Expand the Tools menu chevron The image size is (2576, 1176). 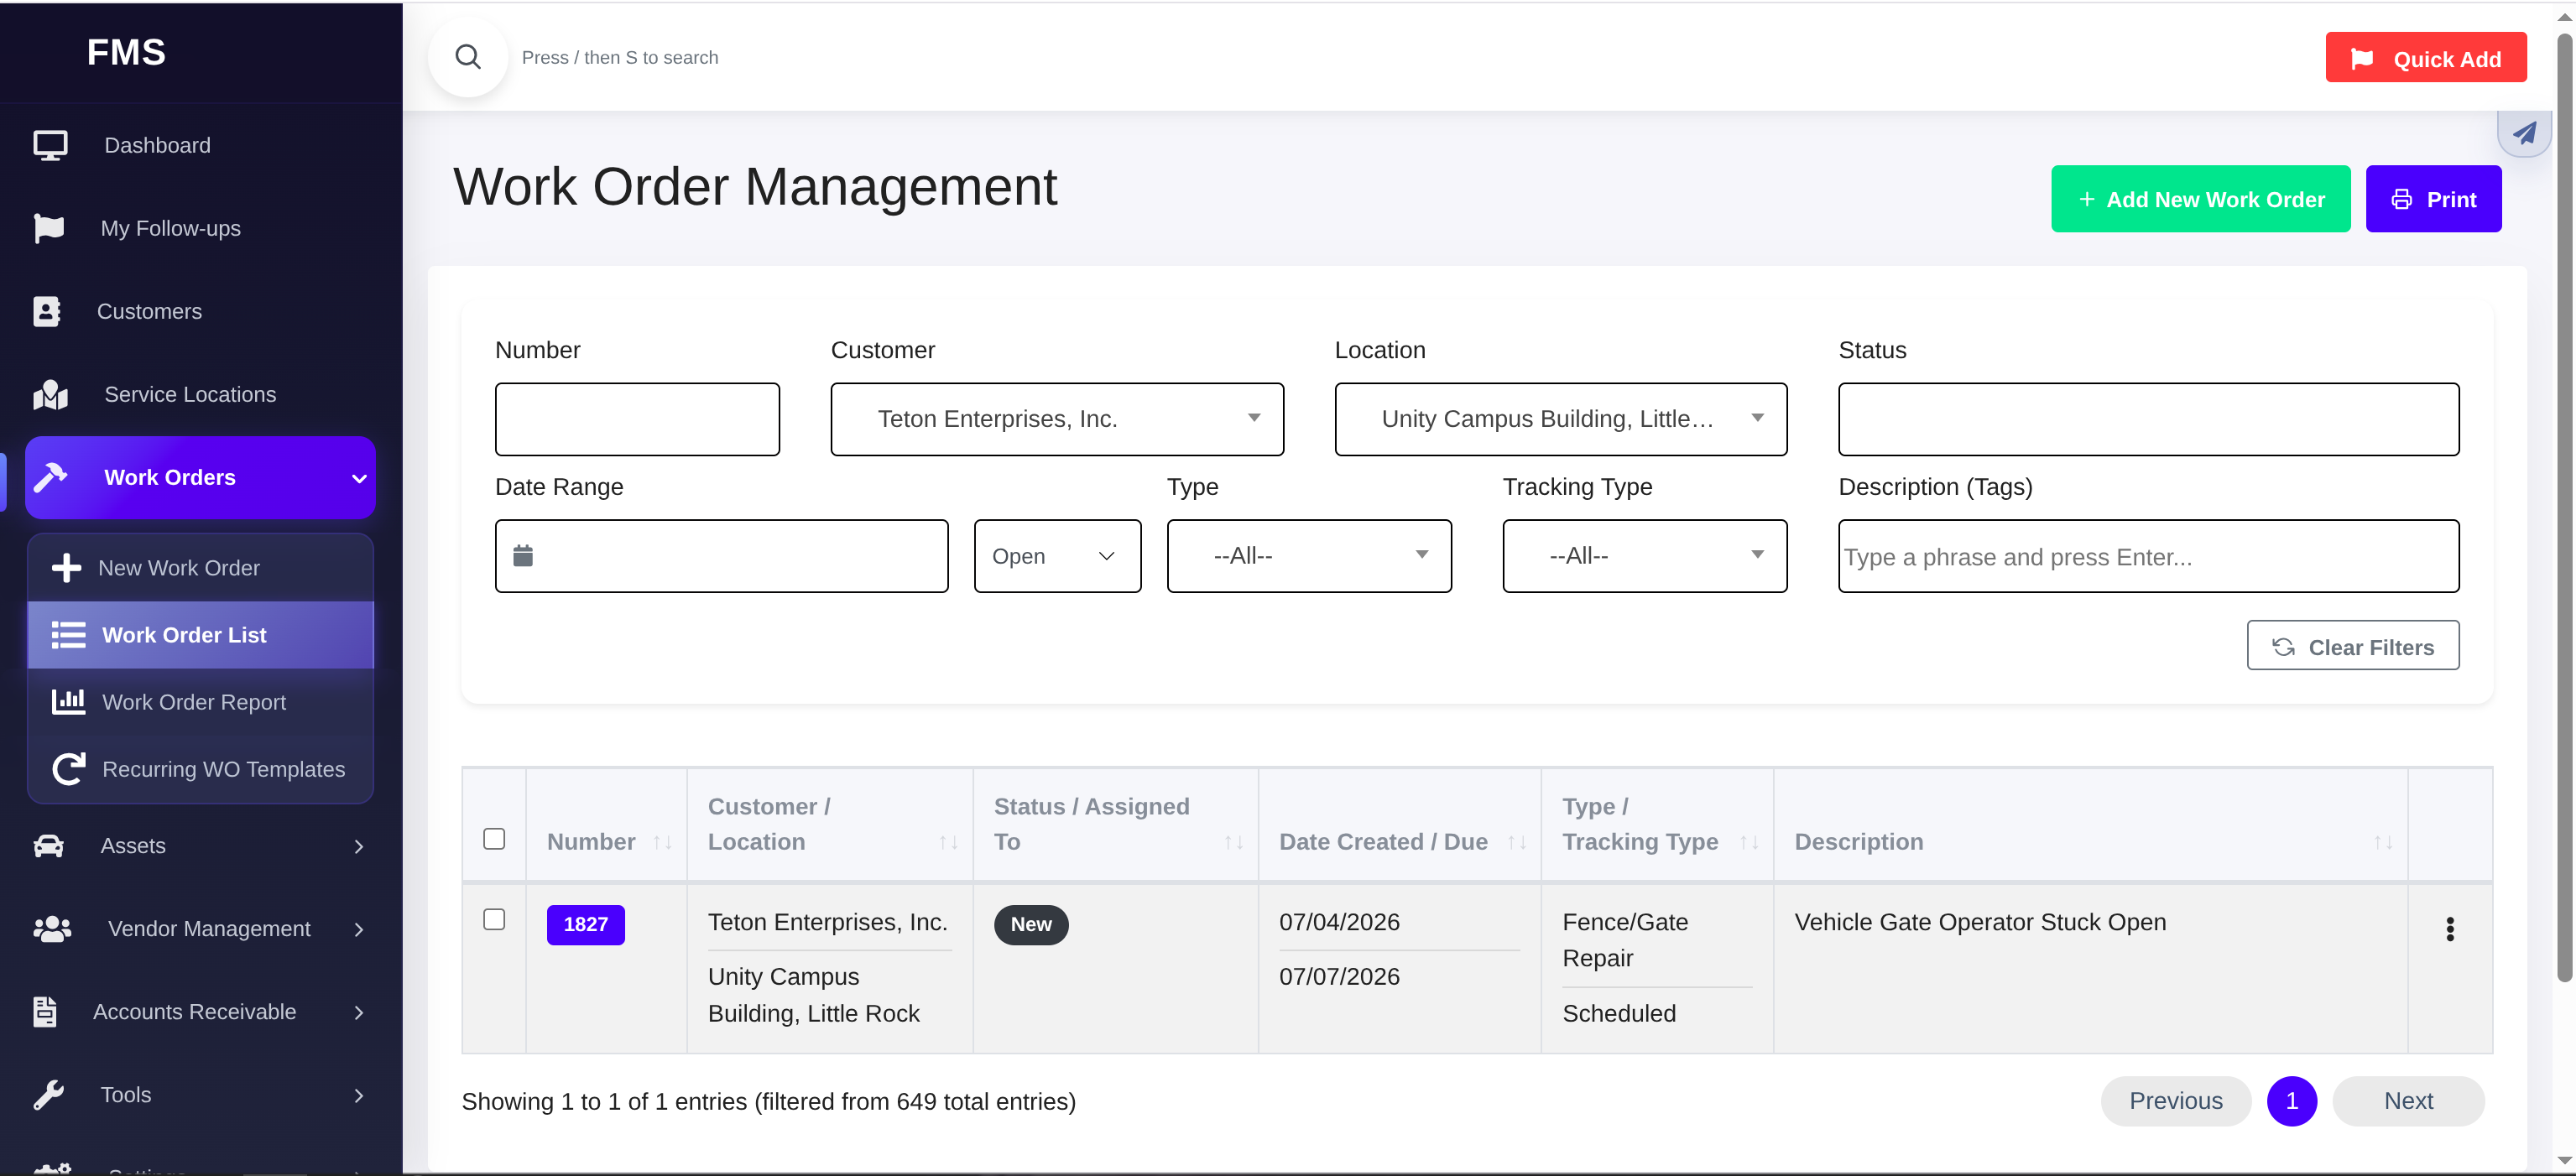[x=359, y=1096]
